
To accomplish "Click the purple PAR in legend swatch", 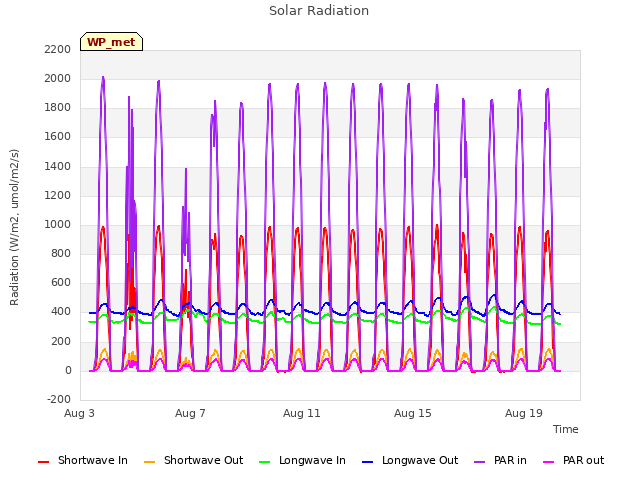I will tap(480, 462).
